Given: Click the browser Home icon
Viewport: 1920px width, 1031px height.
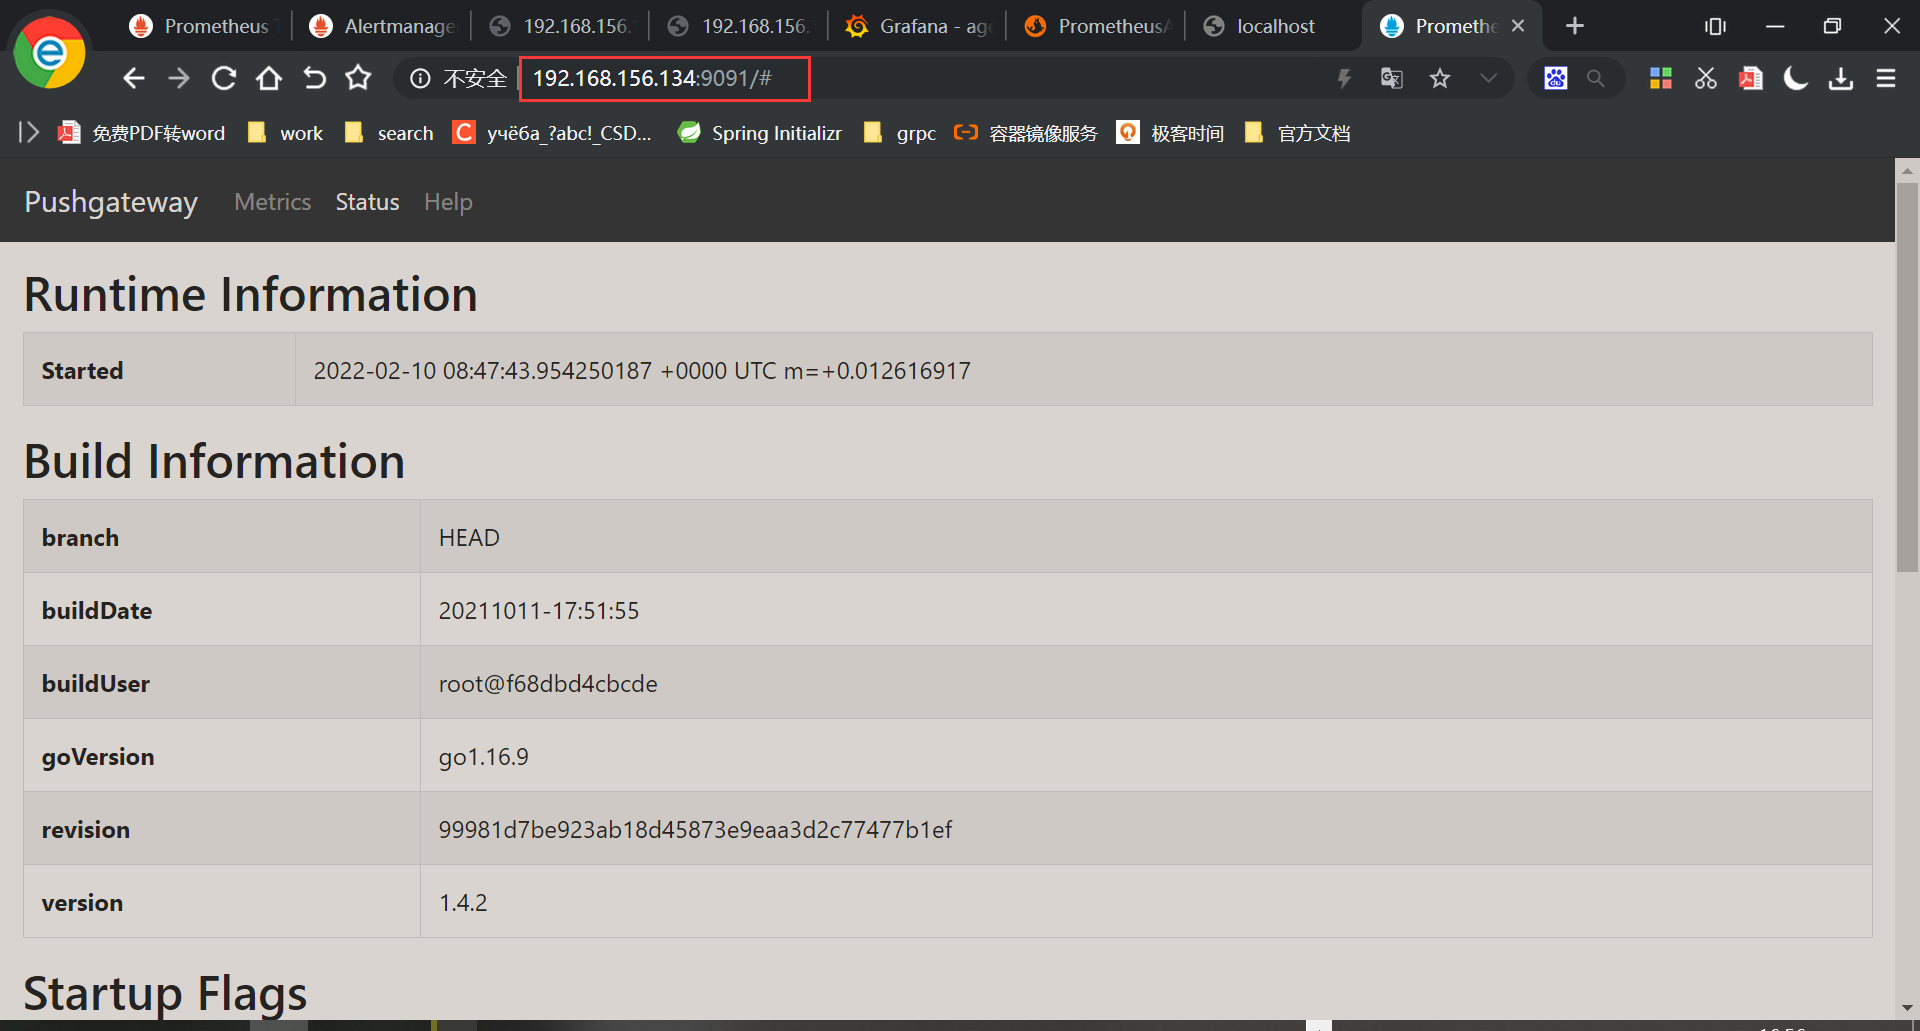Looking at the screenshot, I should (x=268, y=78).
